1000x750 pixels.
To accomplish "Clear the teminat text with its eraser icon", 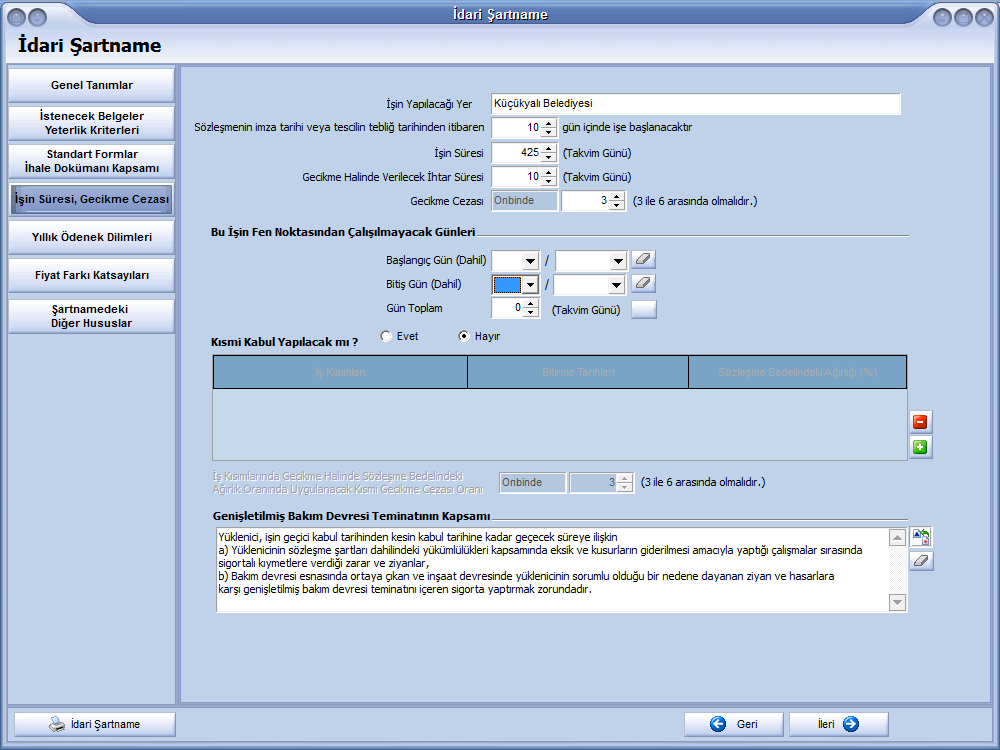I will tap(921, 561).
